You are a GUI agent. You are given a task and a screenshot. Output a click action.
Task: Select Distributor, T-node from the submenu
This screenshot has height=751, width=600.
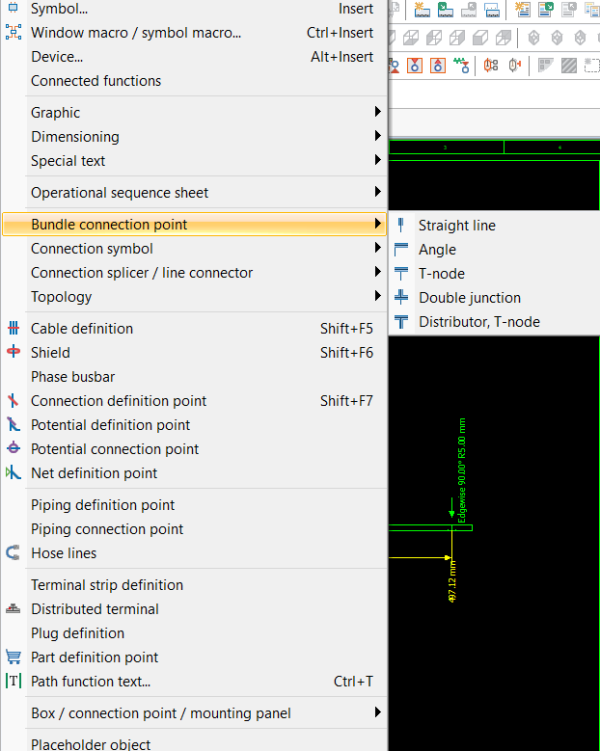coord(494,321)
